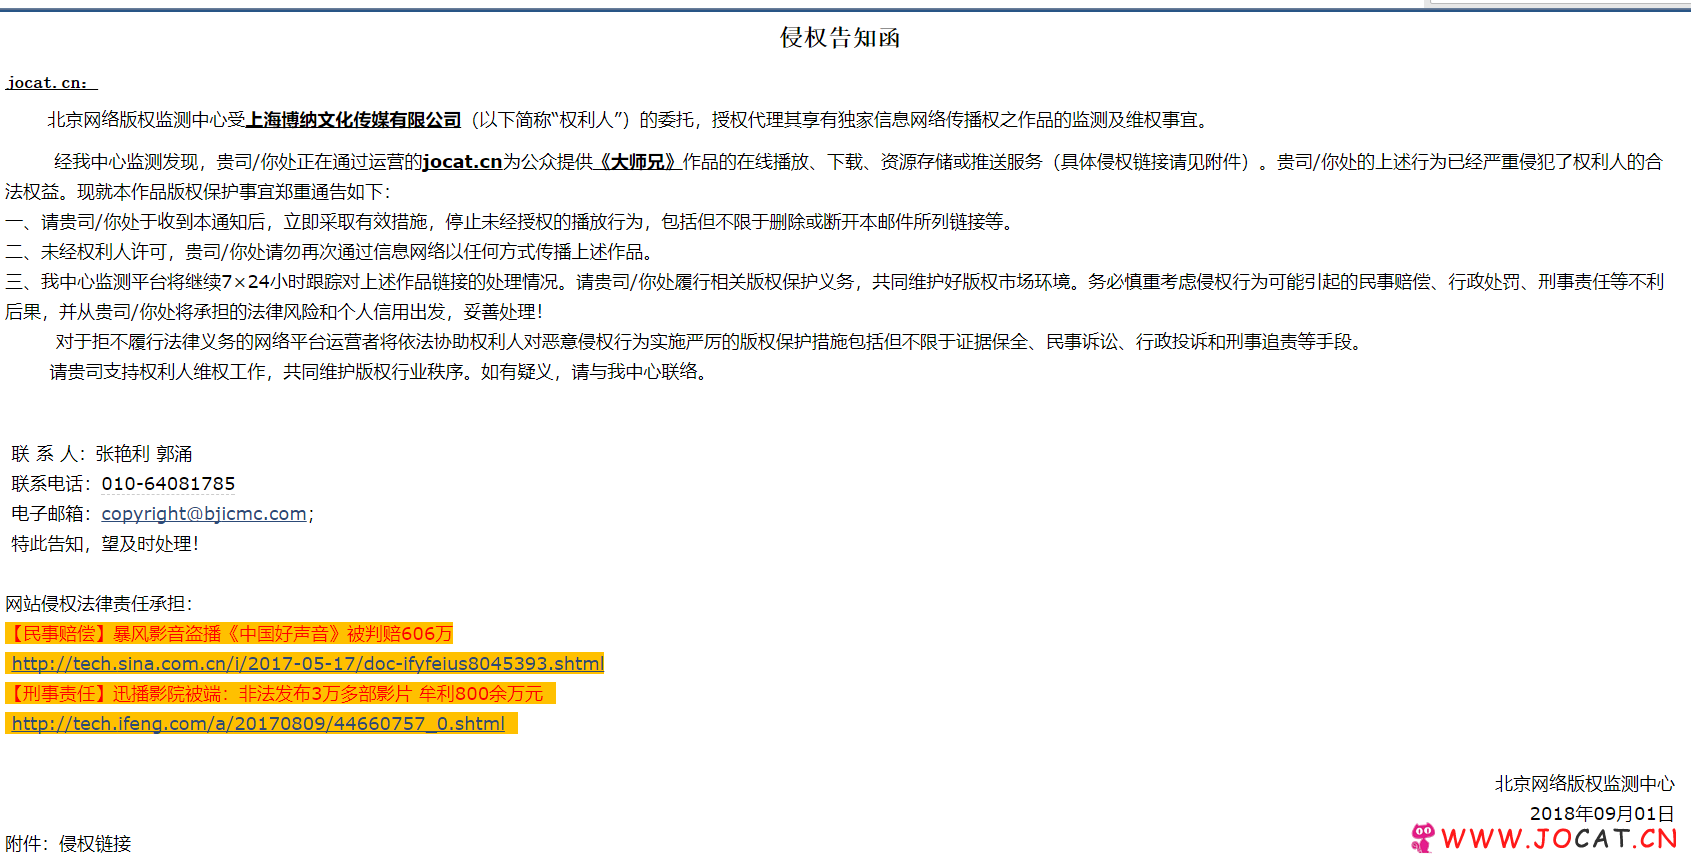Click the underlined 《大师兄》 work title
Image resolution: width=1691 pixels, height=854 pixels.
[x=638, y=162]
